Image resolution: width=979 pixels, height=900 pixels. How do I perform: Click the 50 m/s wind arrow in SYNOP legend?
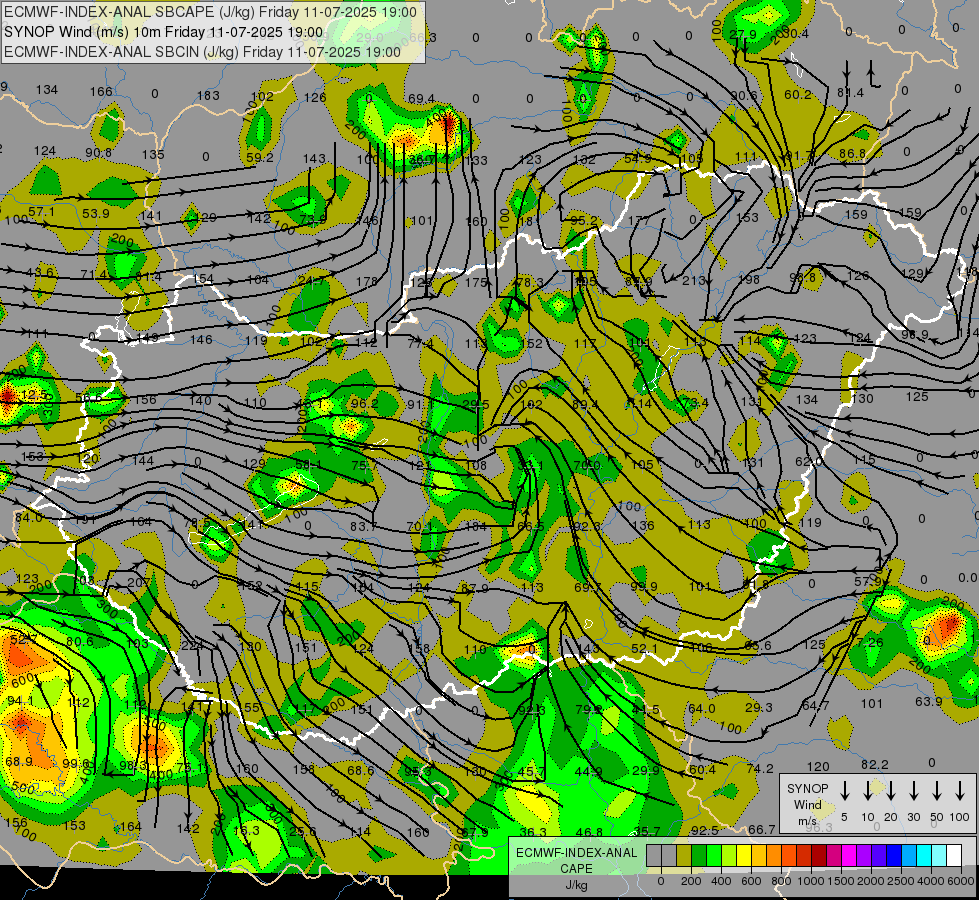pyautogui.click(x=937, y=791)
